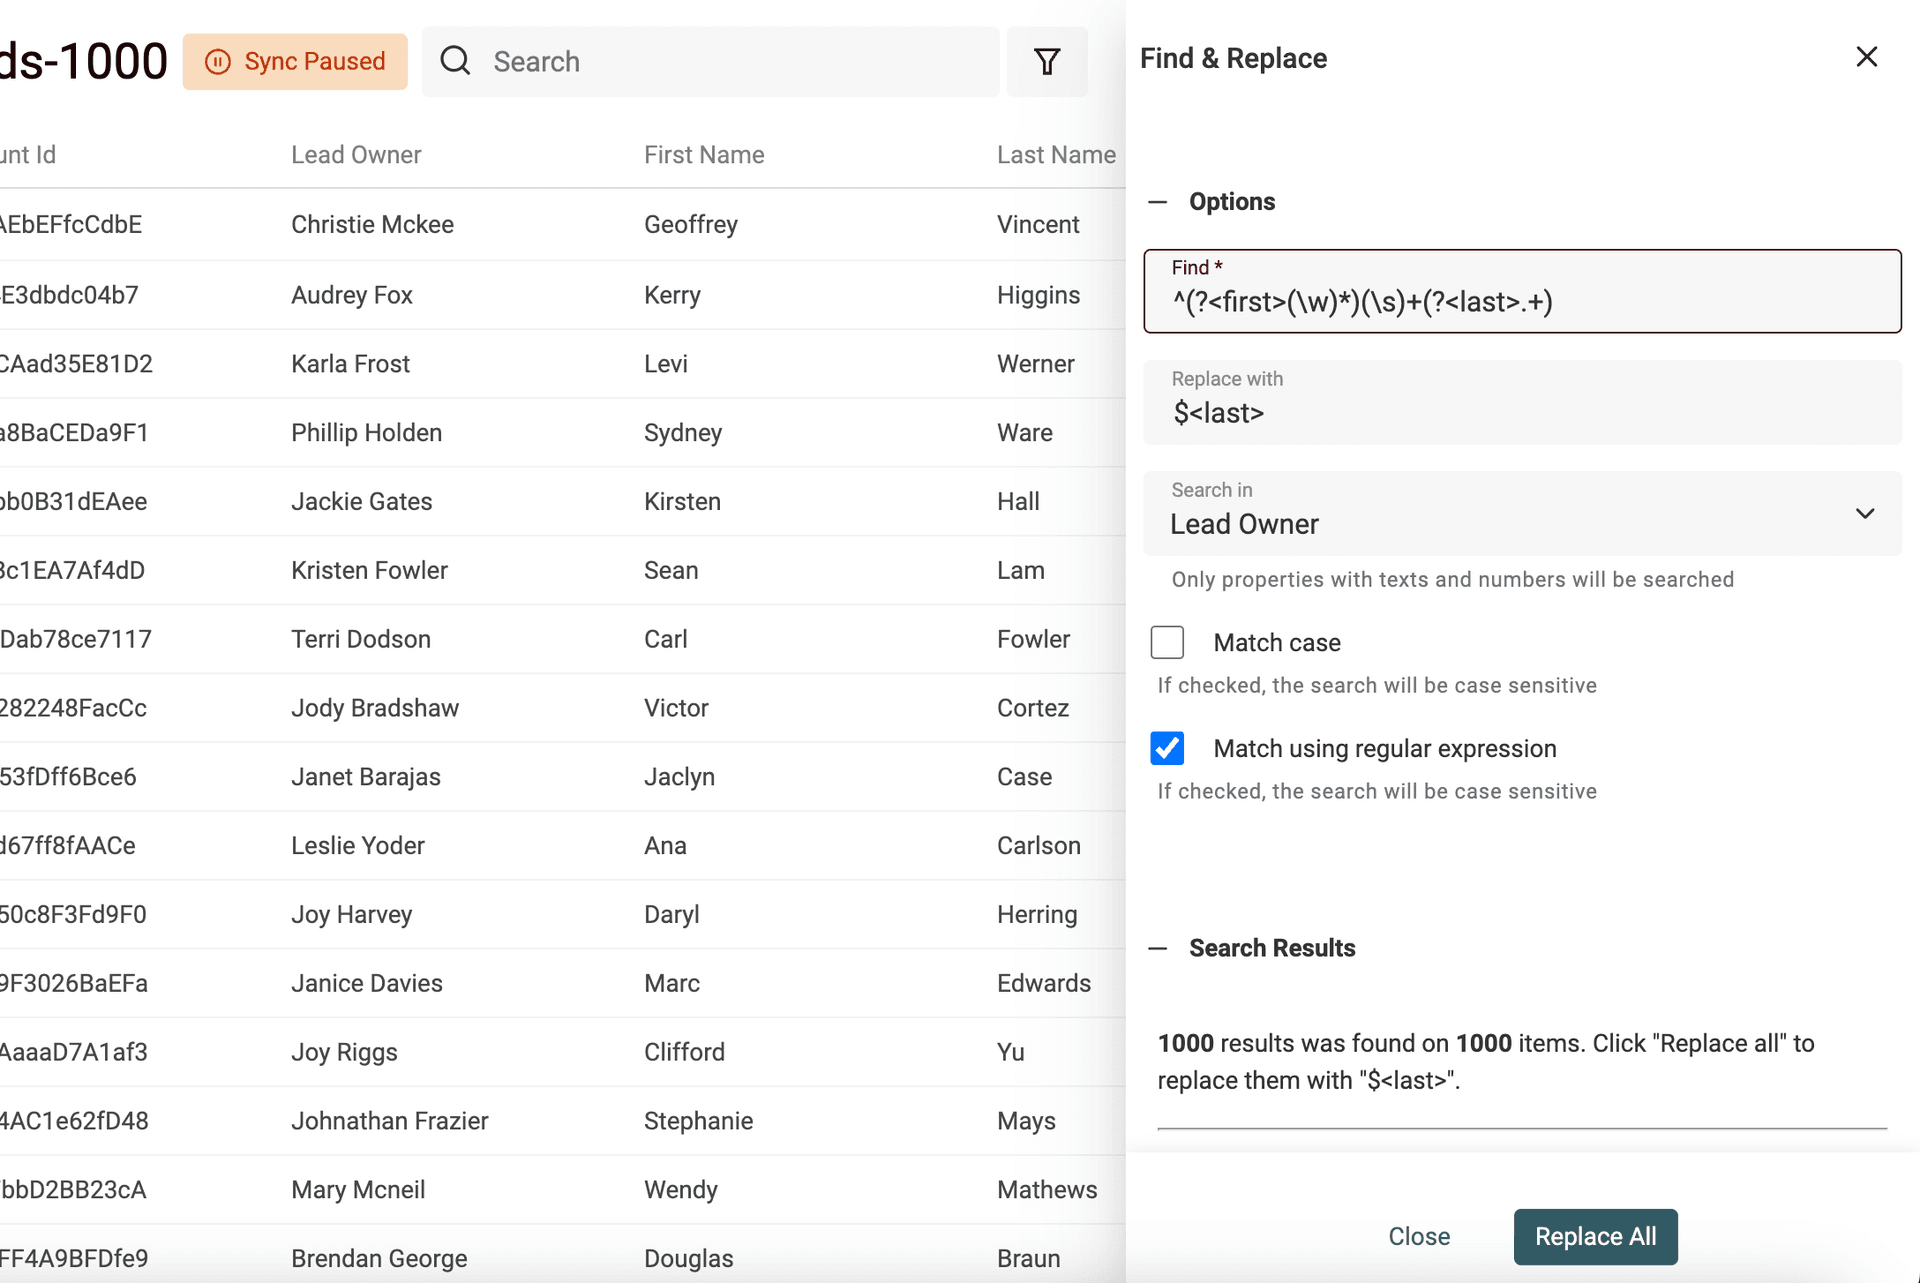
Task: Enable the Match case checkbox
Action: point(1167,642)
